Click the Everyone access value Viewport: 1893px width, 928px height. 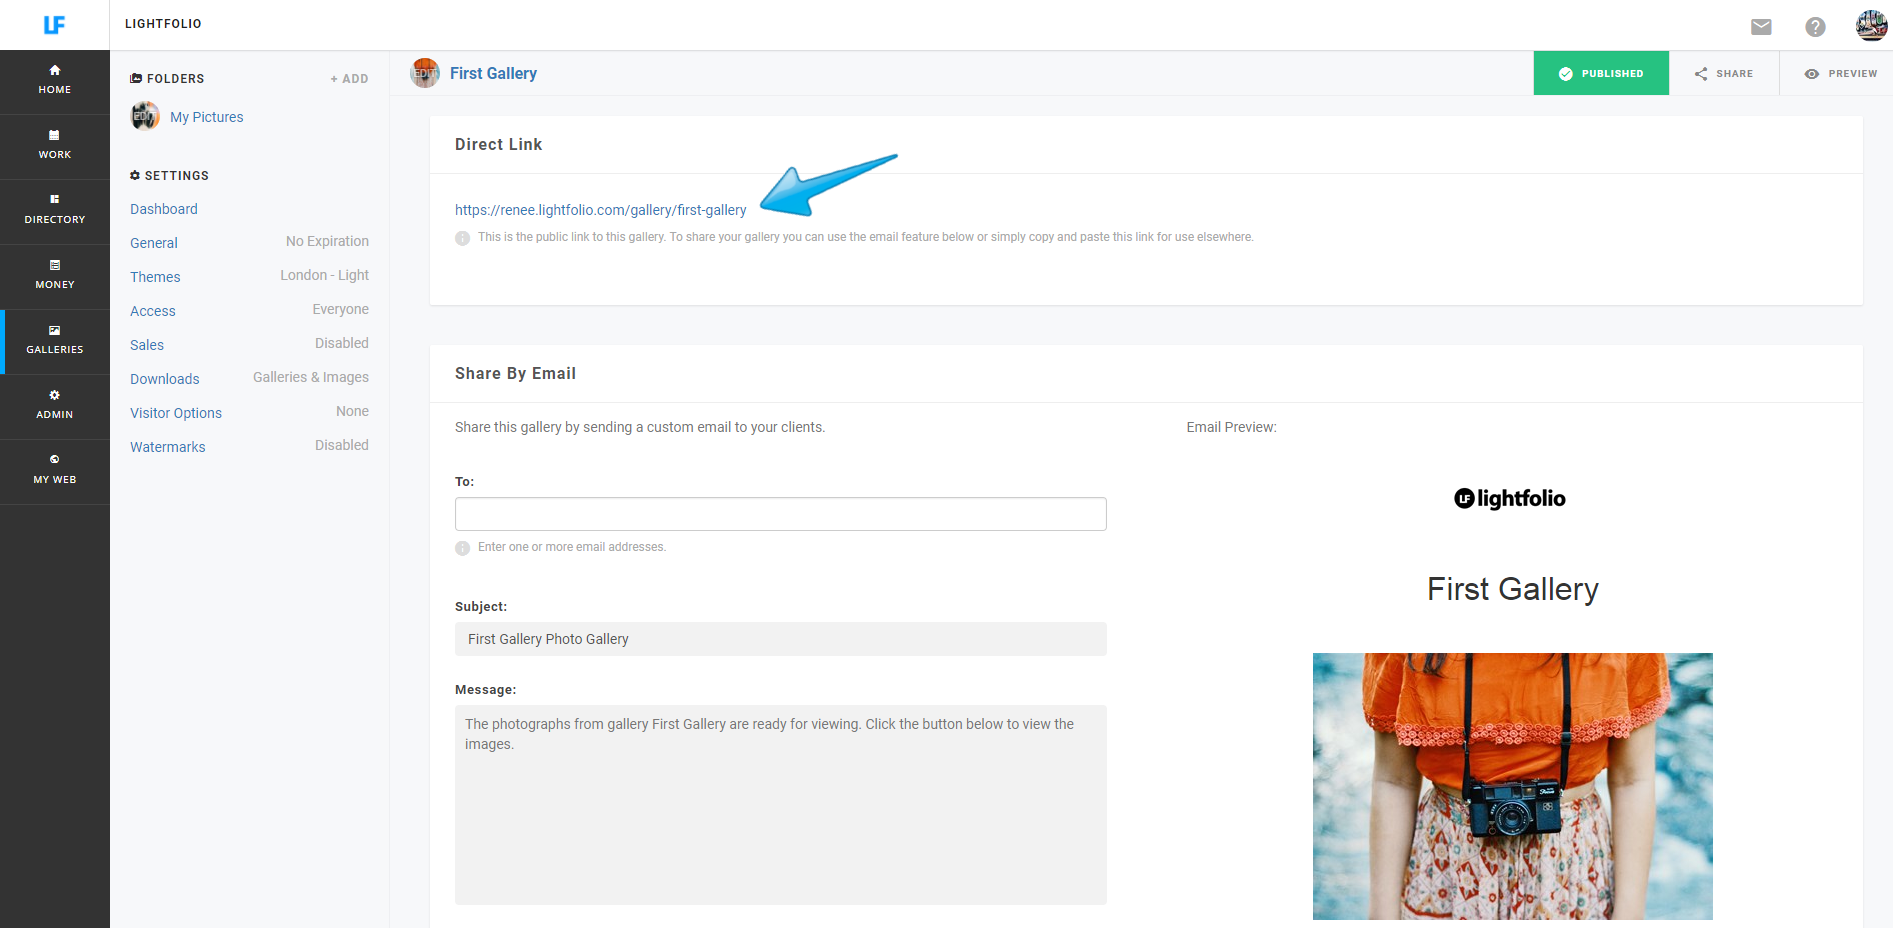pyautogui.click(x=340, y=309)
